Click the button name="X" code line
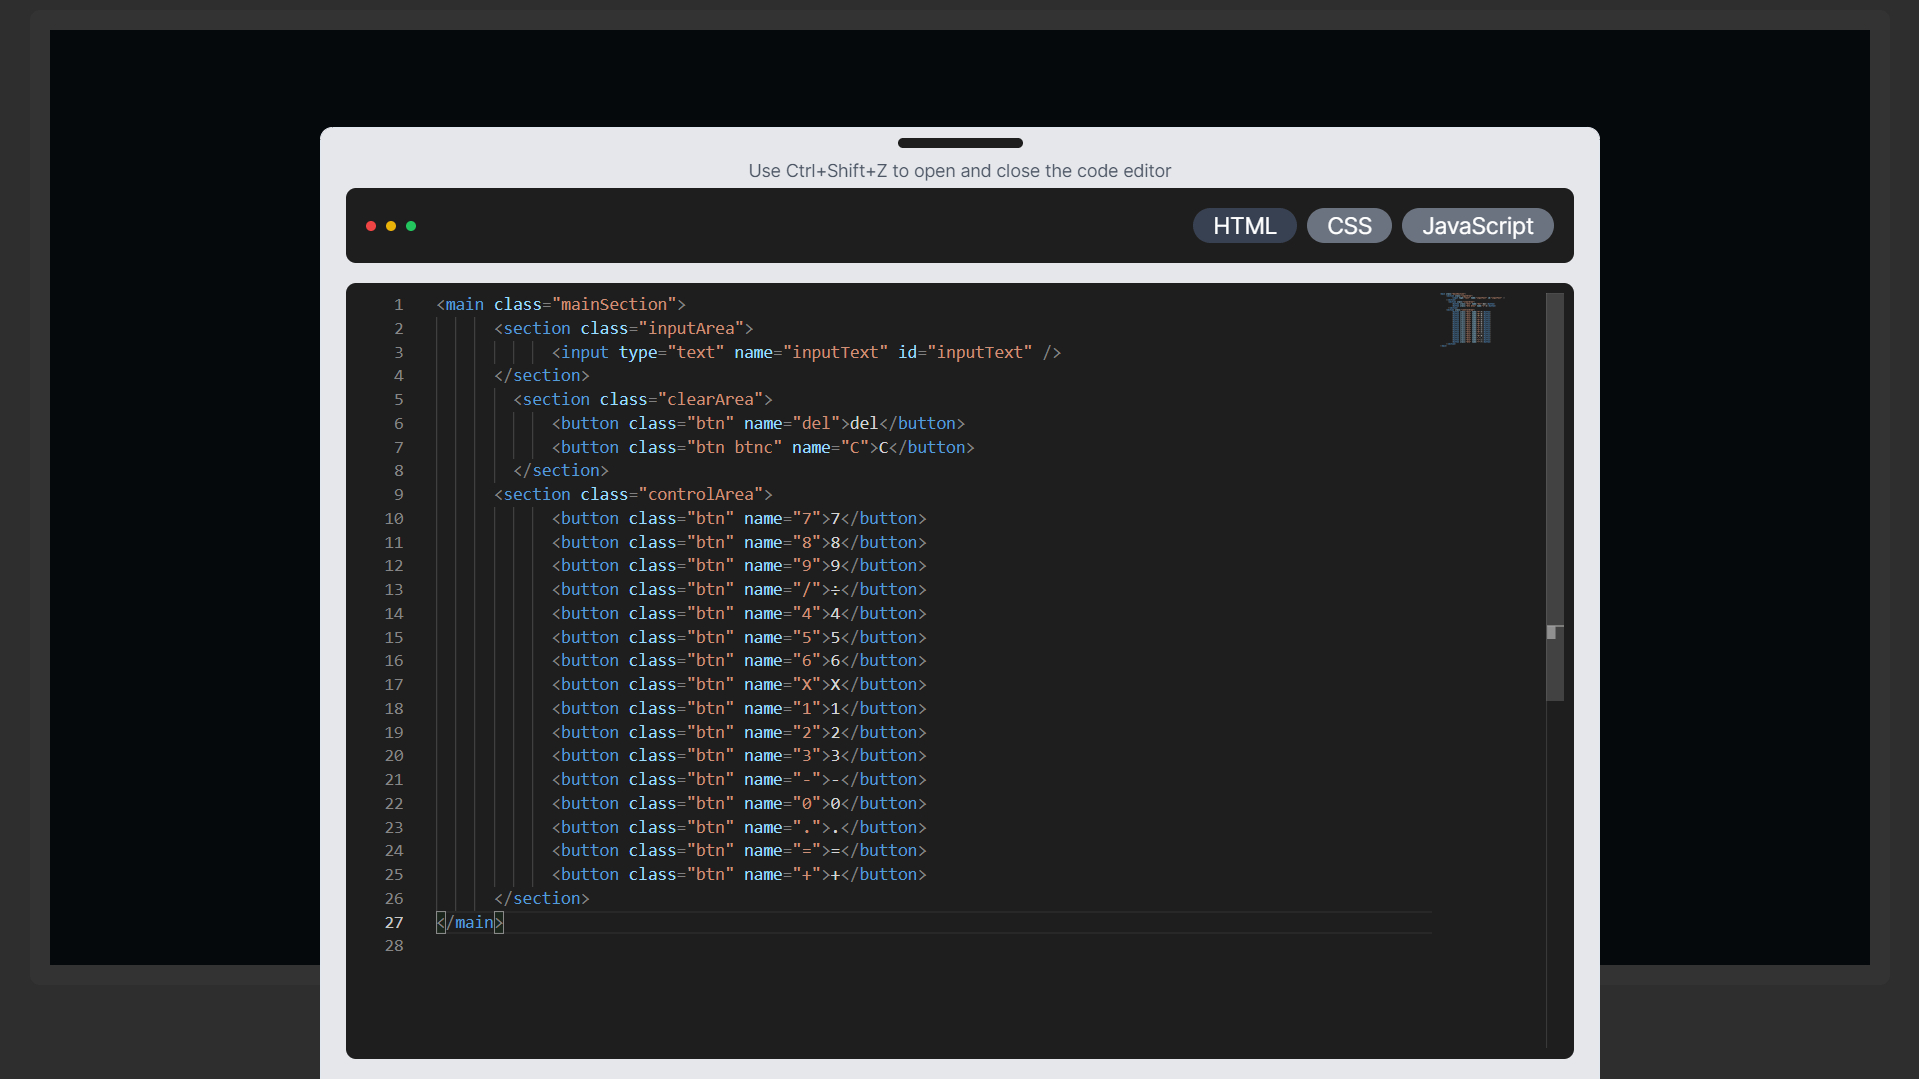 click(739, 684)
